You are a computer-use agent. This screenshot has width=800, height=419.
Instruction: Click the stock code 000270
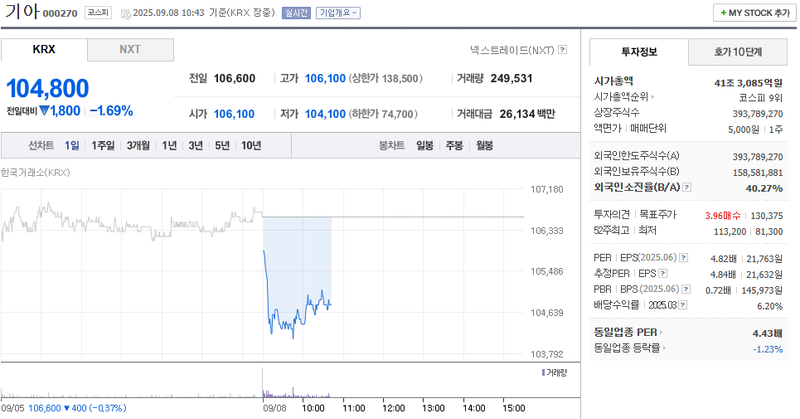(60, 13)
